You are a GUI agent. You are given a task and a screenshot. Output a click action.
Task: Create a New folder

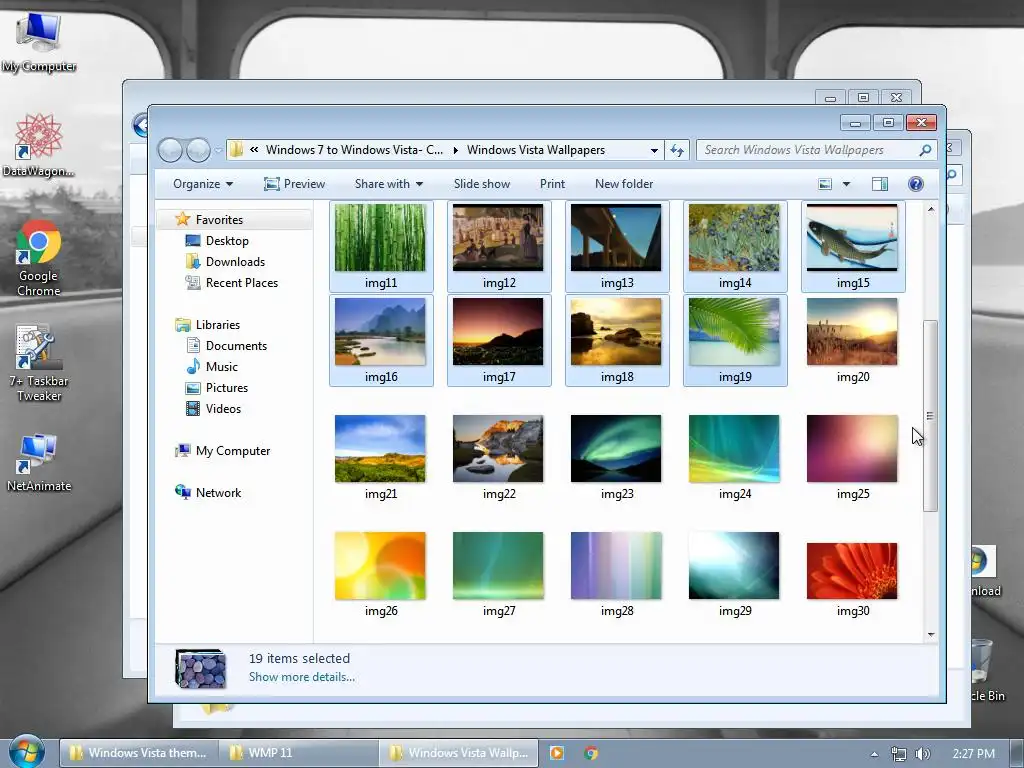tap(624, 184)
